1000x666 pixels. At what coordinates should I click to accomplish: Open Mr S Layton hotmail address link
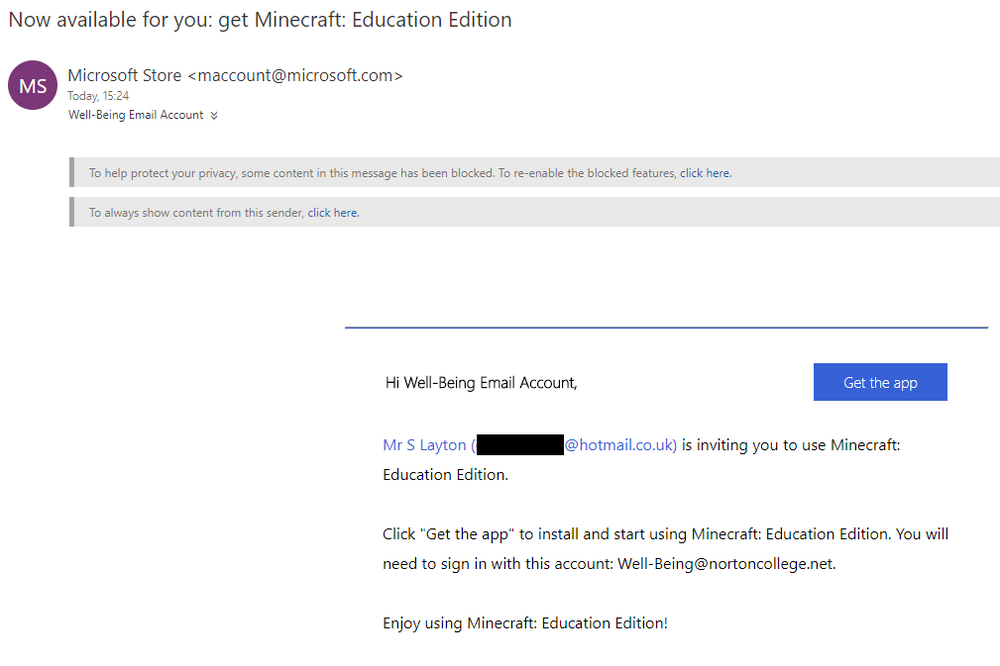point(530,445)
